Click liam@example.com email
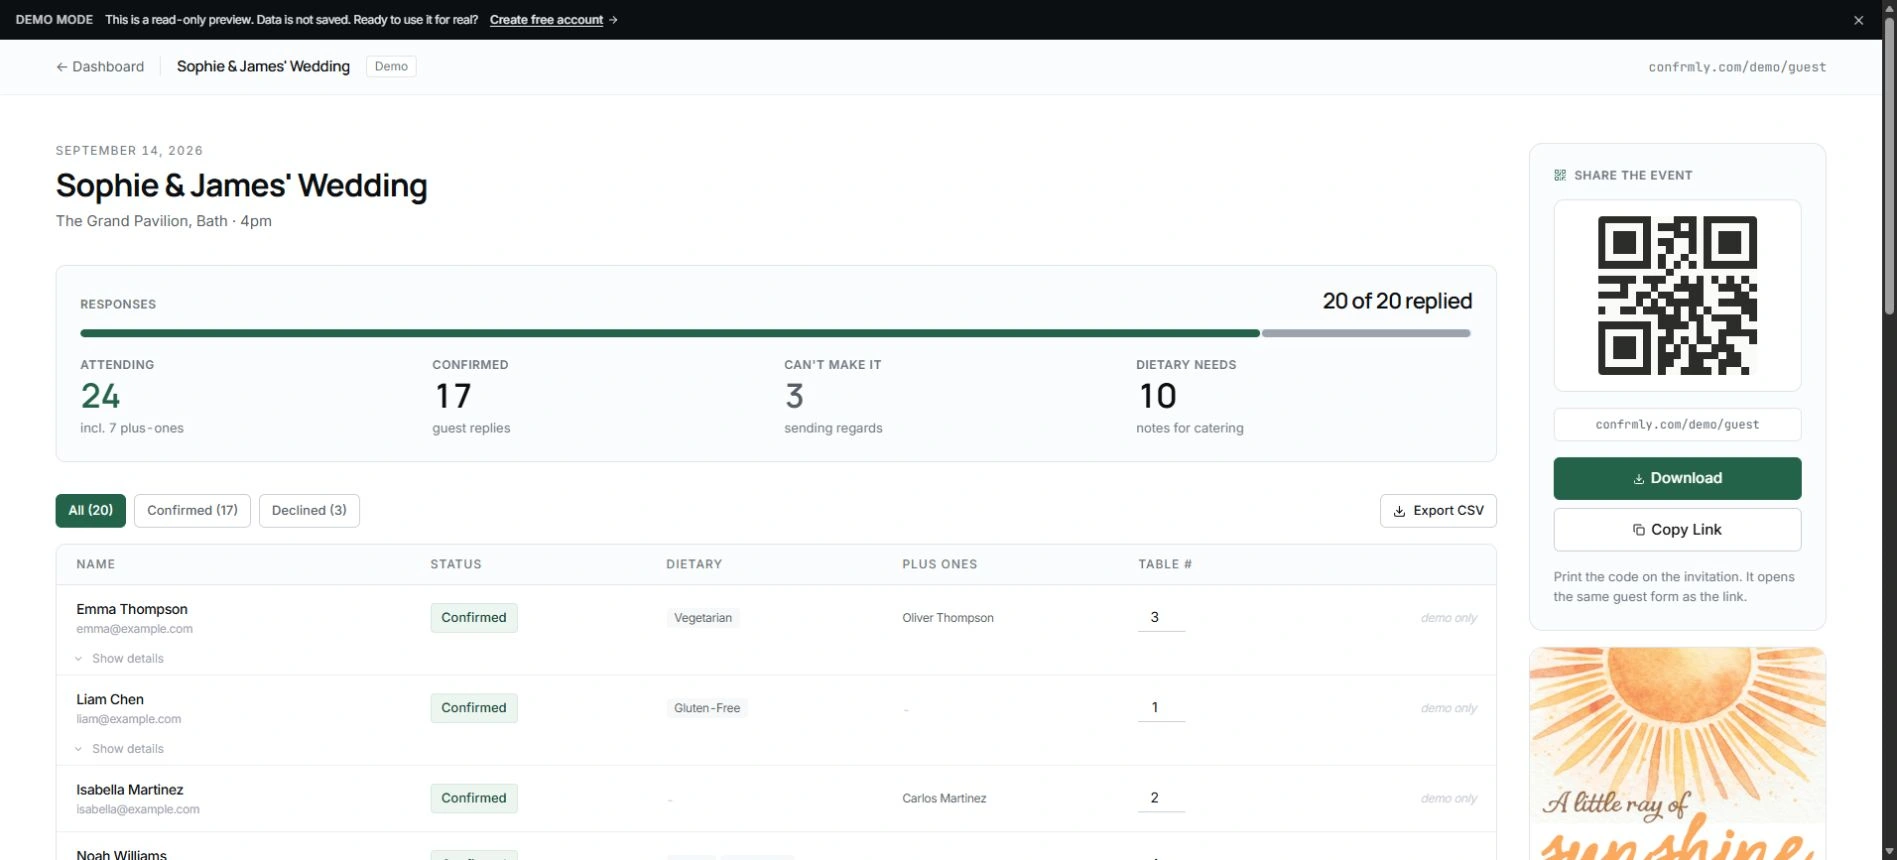 tap(128, 719)
